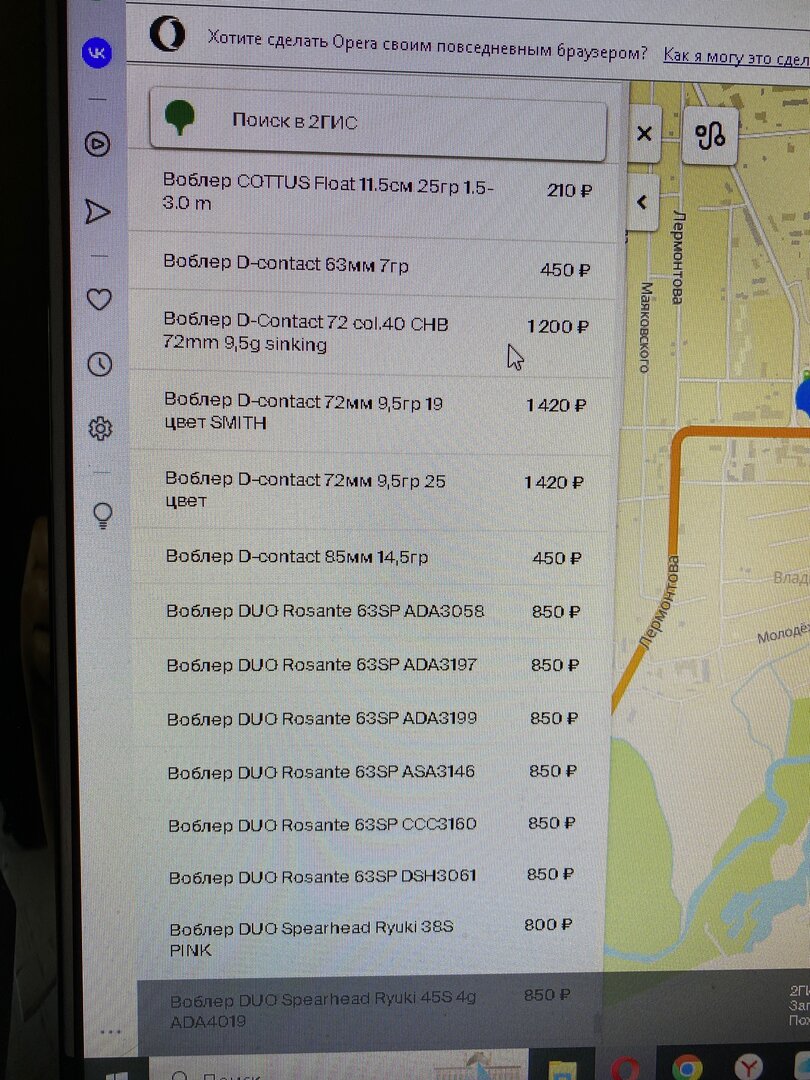Select "Воблер D-contact 72мм 9,5гр 19" item
The height and width of the screenshot is (1080, 810).
372,411
